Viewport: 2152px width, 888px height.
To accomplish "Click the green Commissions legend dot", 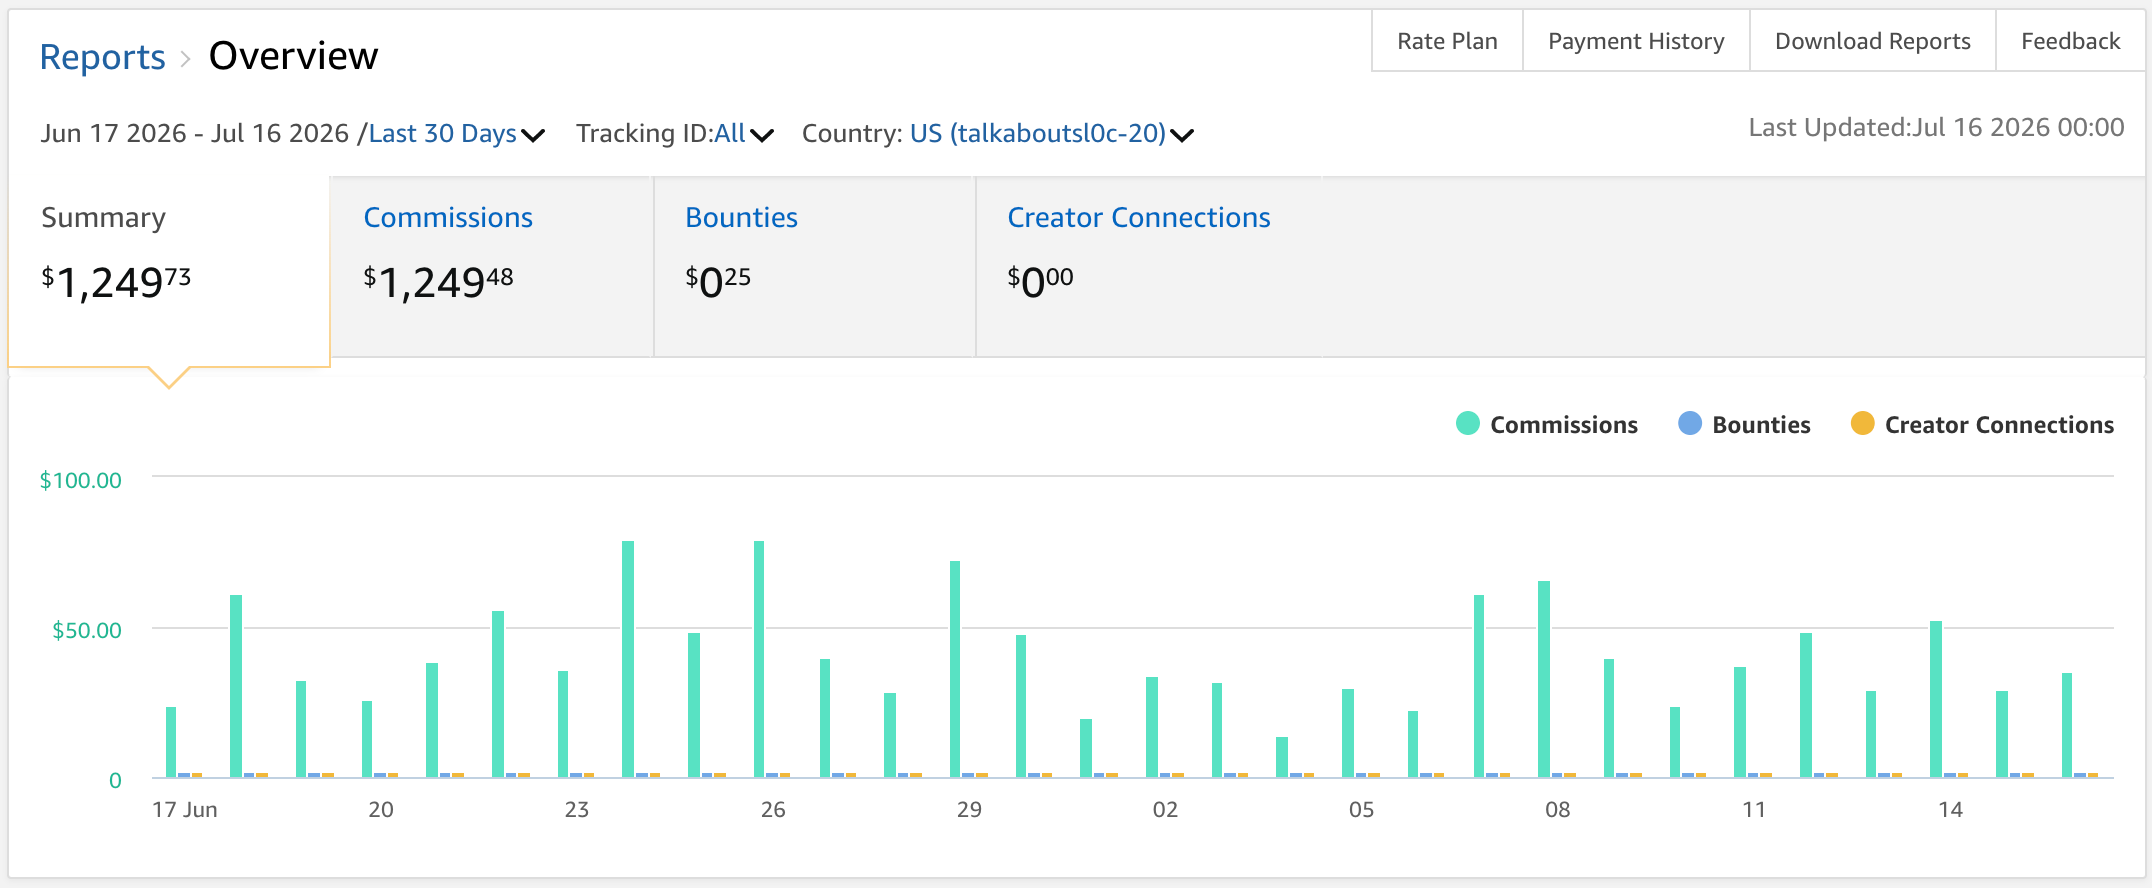I will pos(1467,423).
